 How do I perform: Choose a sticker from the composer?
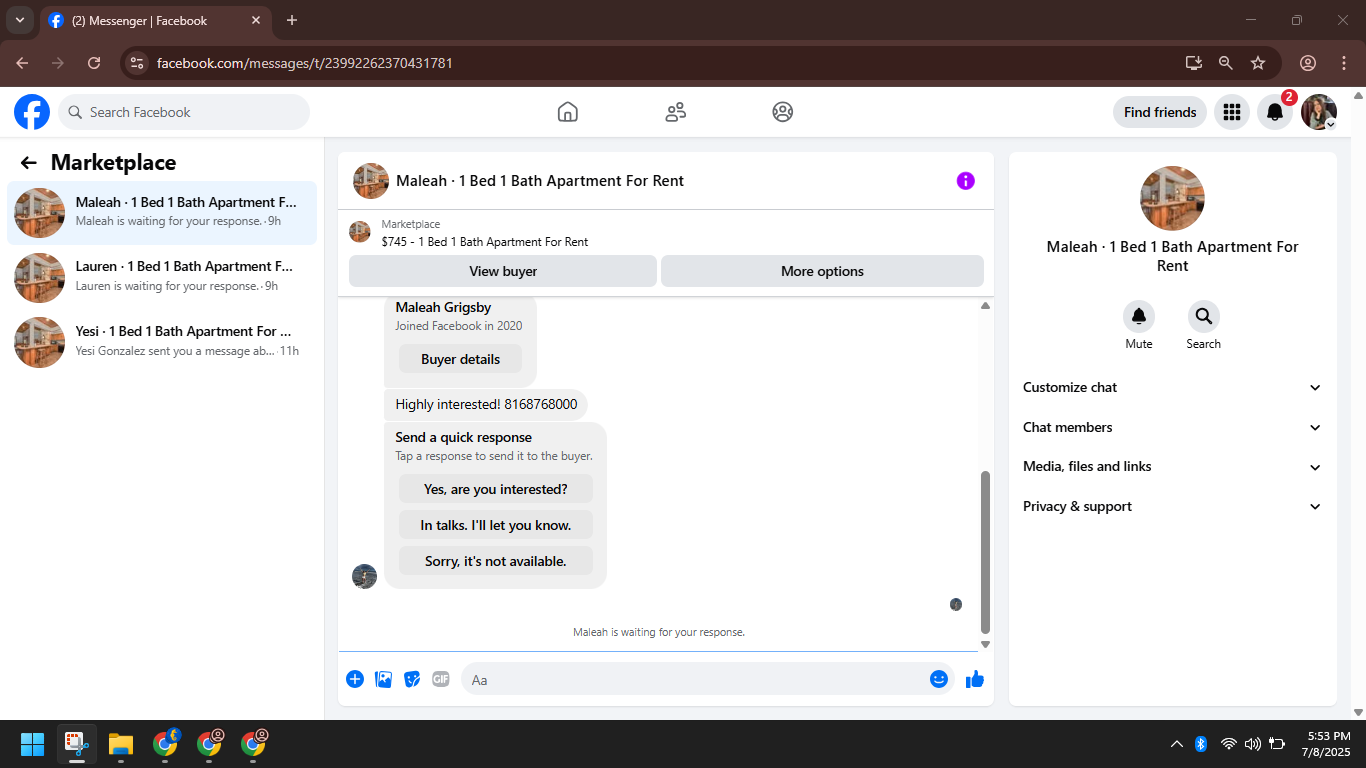412,679
